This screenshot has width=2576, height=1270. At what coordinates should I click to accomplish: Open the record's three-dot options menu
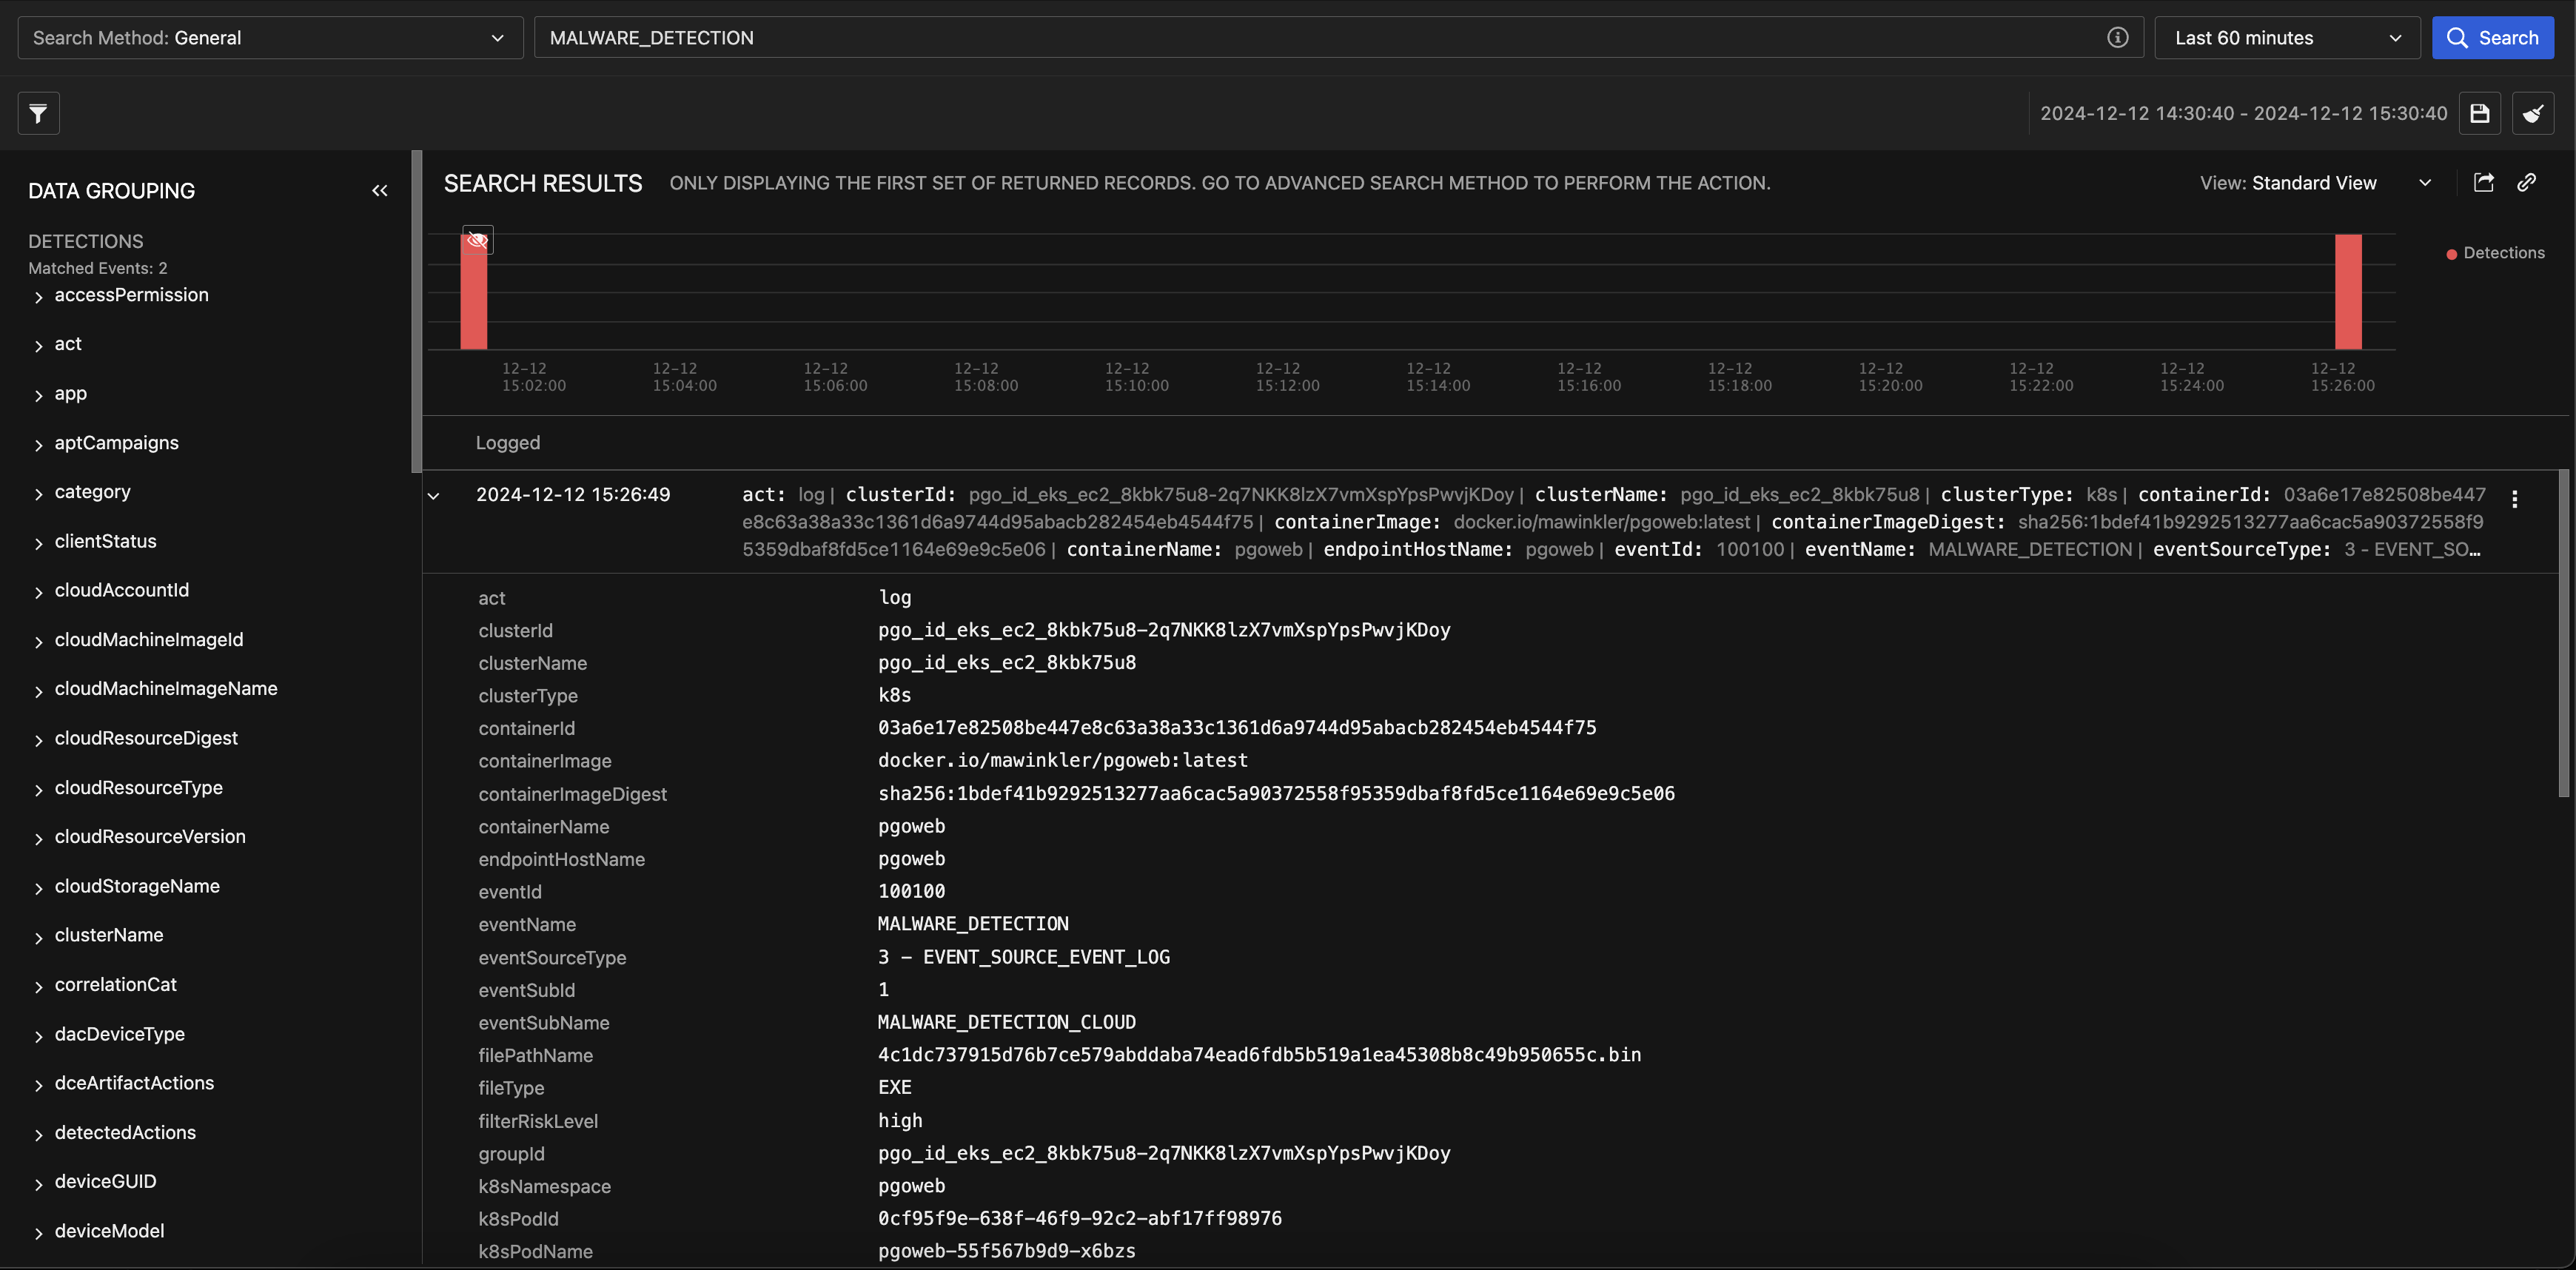tap(2514, 498)
